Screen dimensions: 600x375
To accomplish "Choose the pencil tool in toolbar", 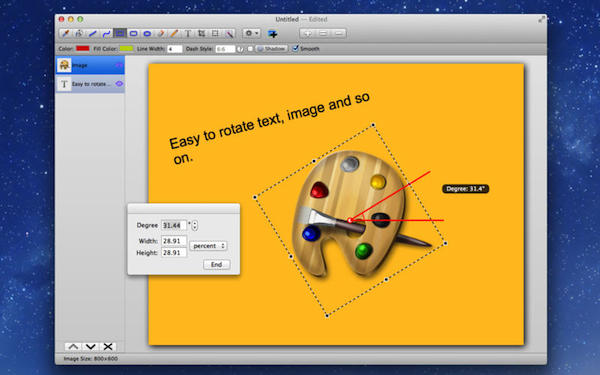I will click(x=174, y=34).
